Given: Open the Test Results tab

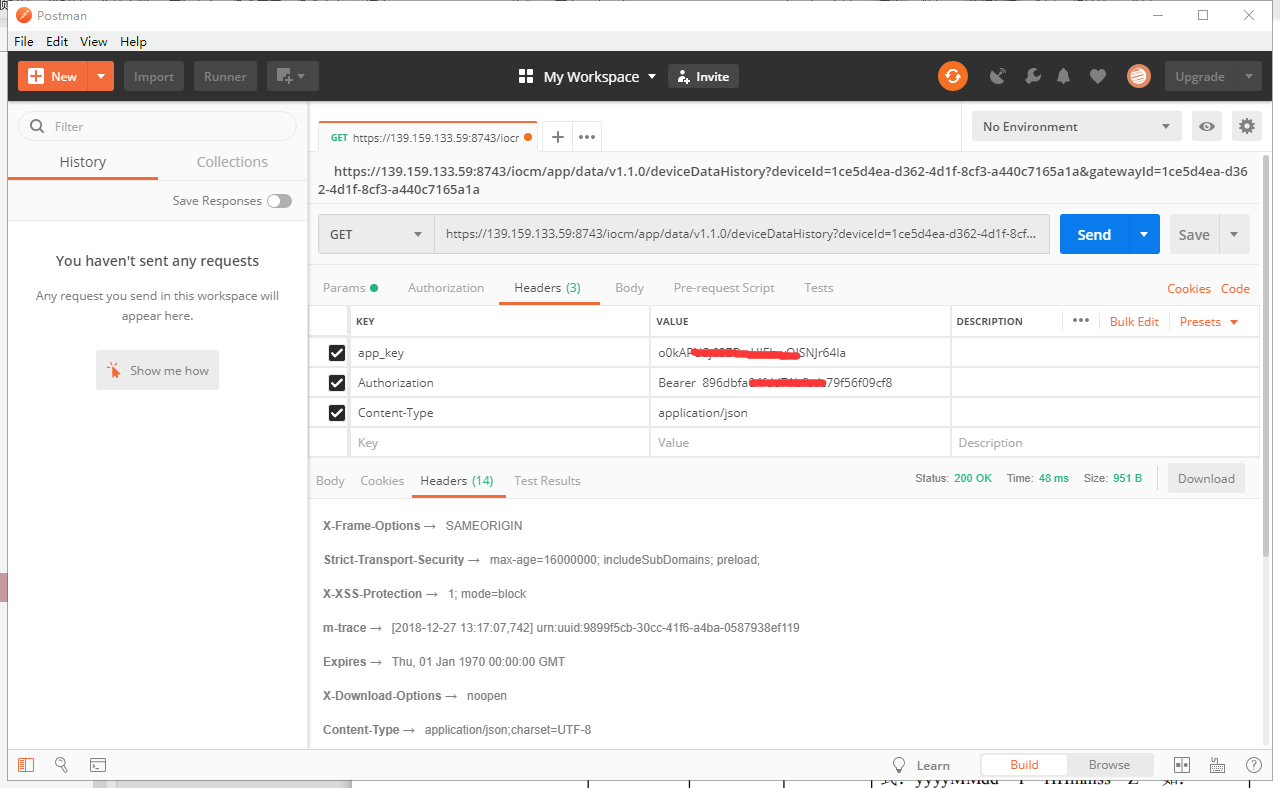Looking at the screenshot, I should (x=547, y=480).
